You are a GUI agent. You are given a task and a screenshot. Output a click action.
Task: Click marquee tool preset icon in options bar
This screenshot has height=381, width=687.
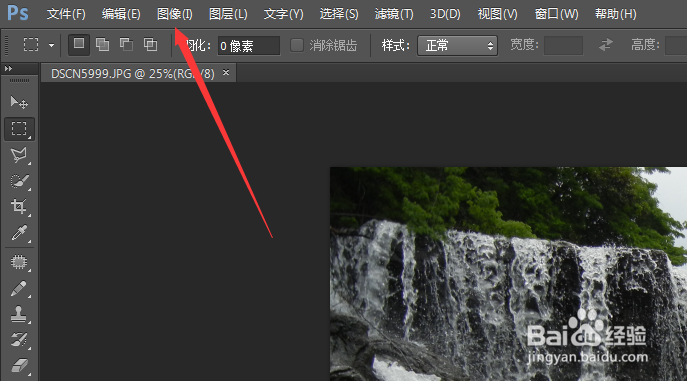[x=31, y=45]
